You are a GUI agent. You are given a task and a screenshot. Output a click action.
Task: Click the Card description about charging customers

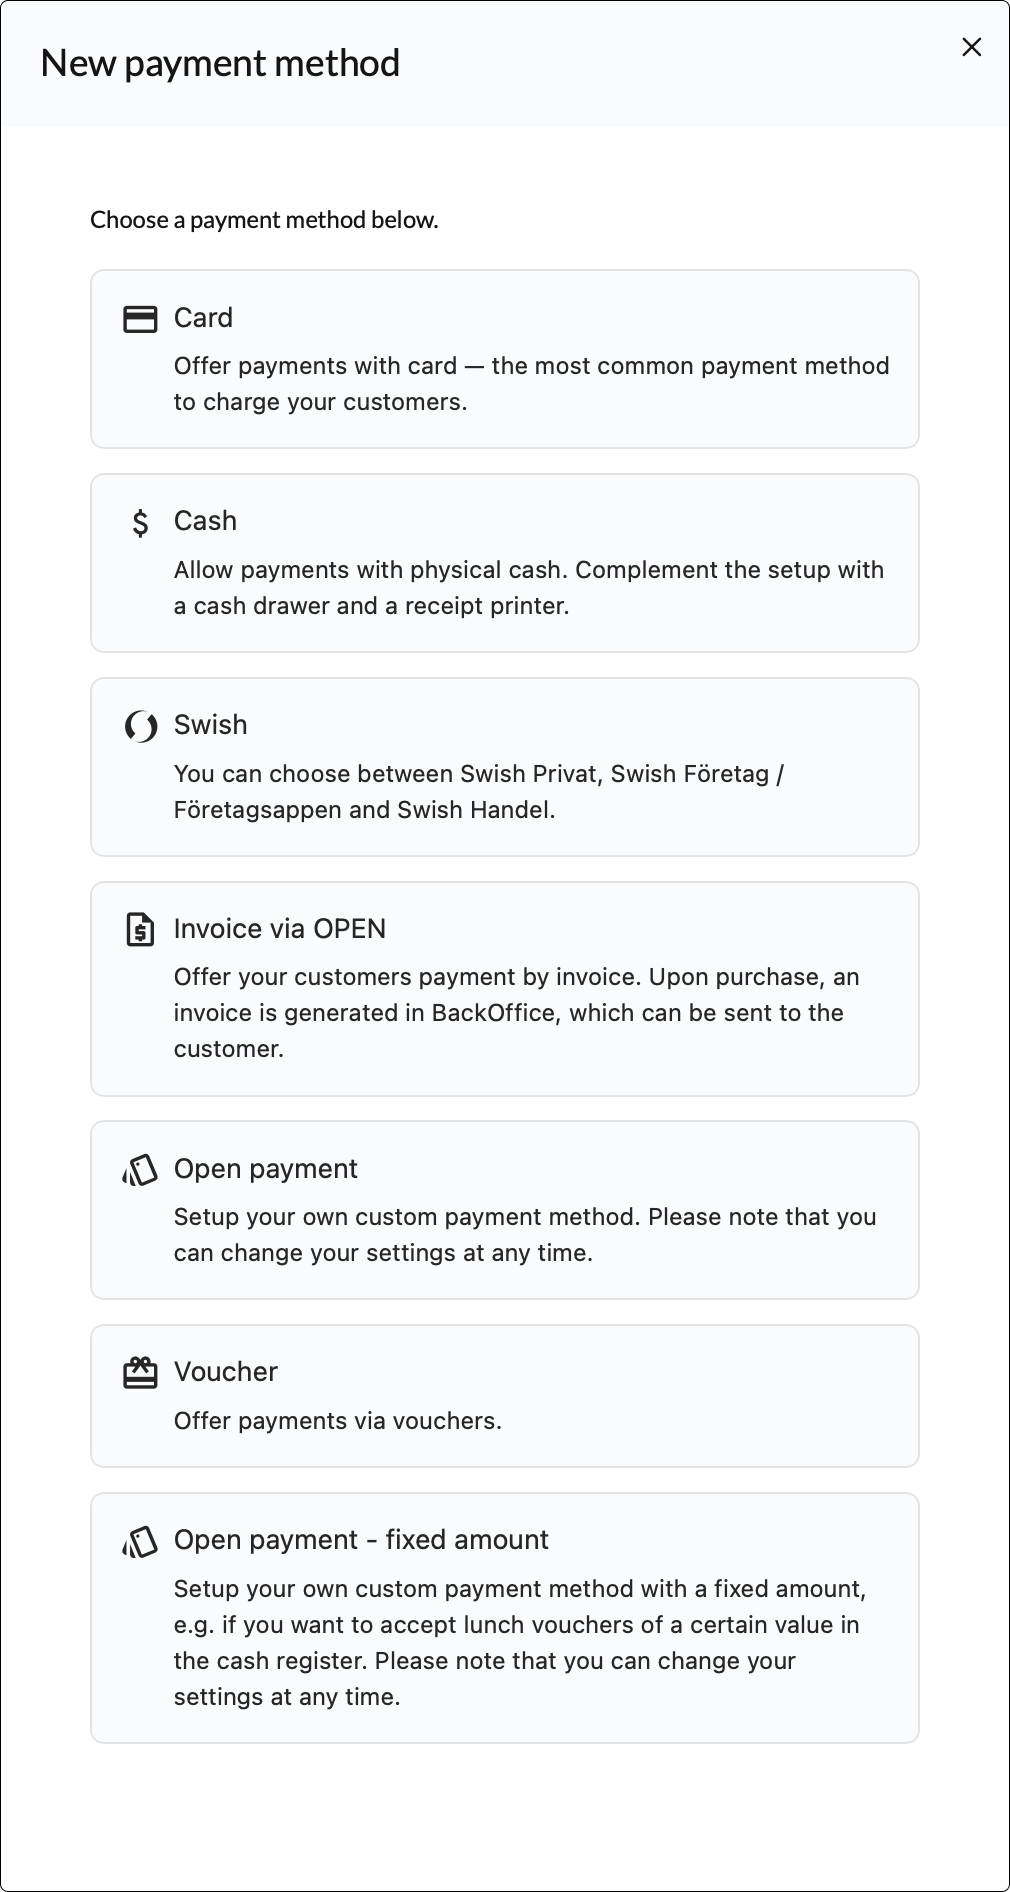pyautogui.click(x=531, y=384)
